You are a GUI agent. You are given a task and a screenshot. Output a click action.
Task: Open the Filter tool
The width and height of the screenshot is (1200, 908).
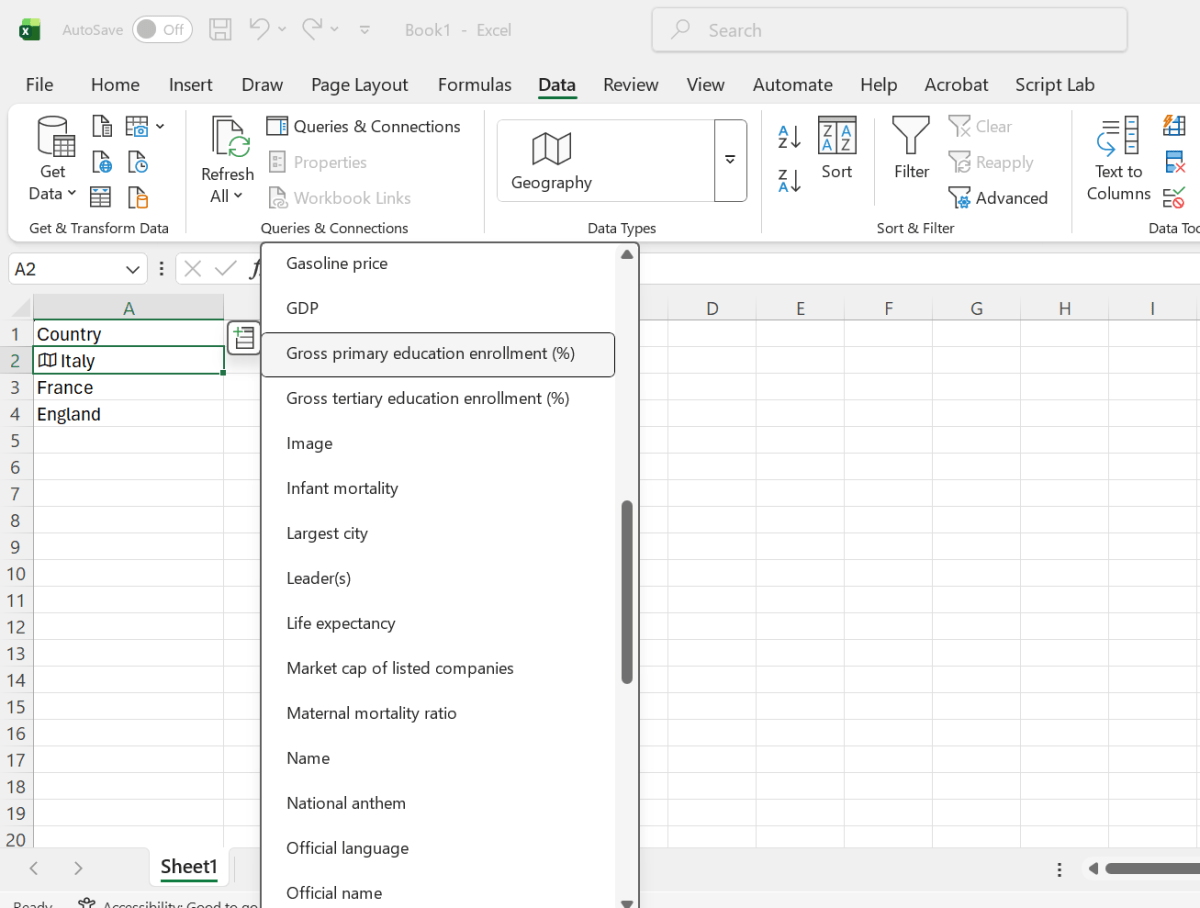click(x=910, y=150)
